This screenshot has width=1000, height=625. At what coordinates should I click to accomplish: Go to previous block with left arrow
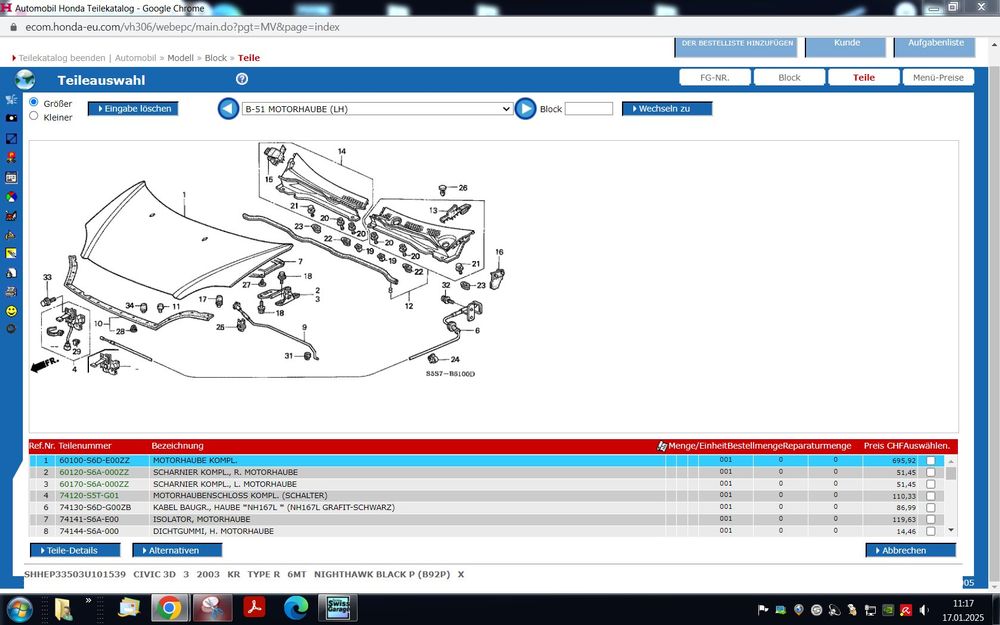click(x=228, y=108)
